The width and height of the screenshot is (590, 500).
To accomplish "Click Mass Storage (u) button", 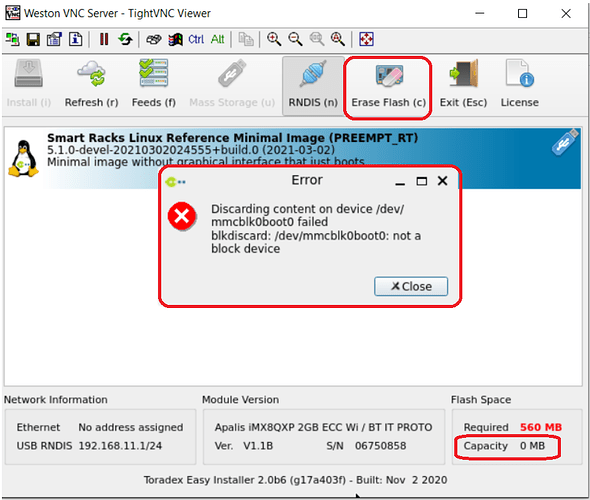I will point(232,85).
